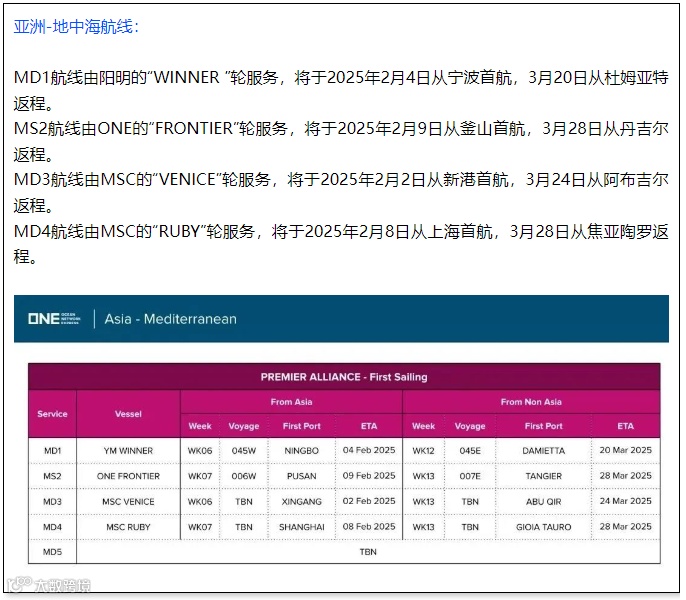Click the 09 Feb 2025 ETA cell
This screenshot has height=600, width=686.
coord(369,476)
